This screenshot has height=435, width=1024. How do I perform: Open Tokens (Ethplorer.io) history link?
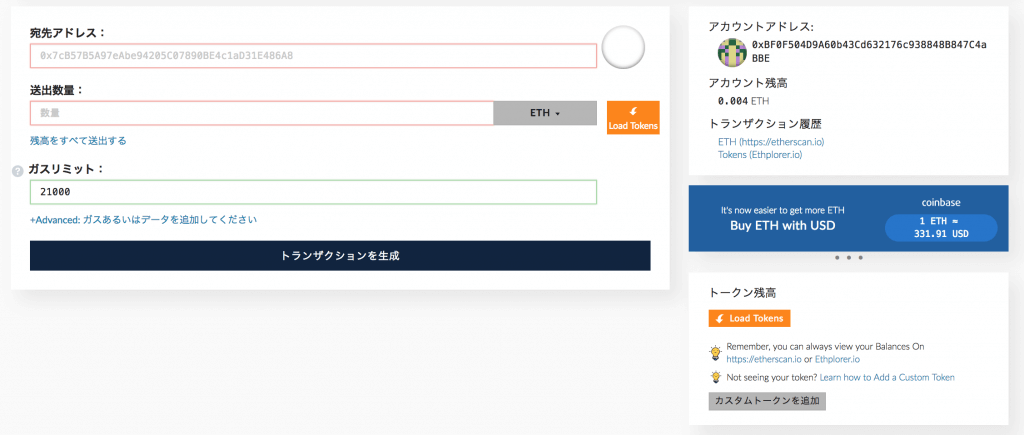[760, 155]
